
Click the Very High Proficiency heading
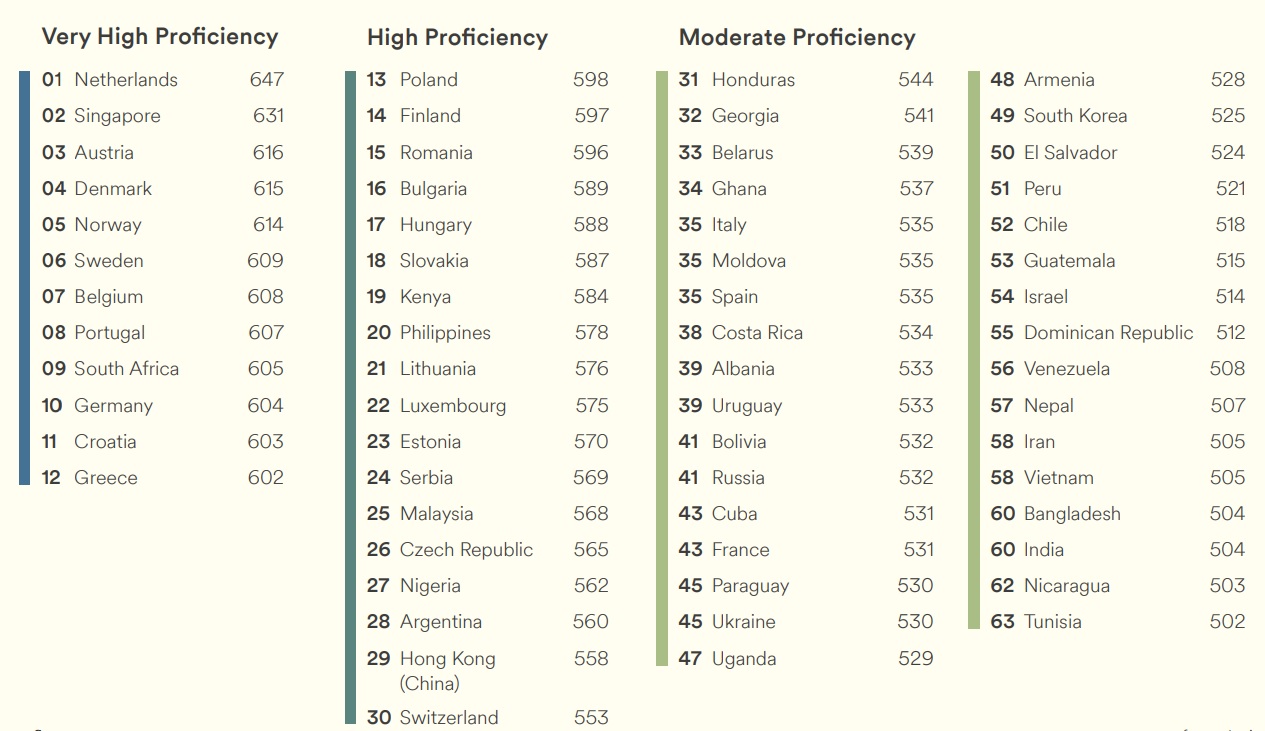(x=160, y=37)
